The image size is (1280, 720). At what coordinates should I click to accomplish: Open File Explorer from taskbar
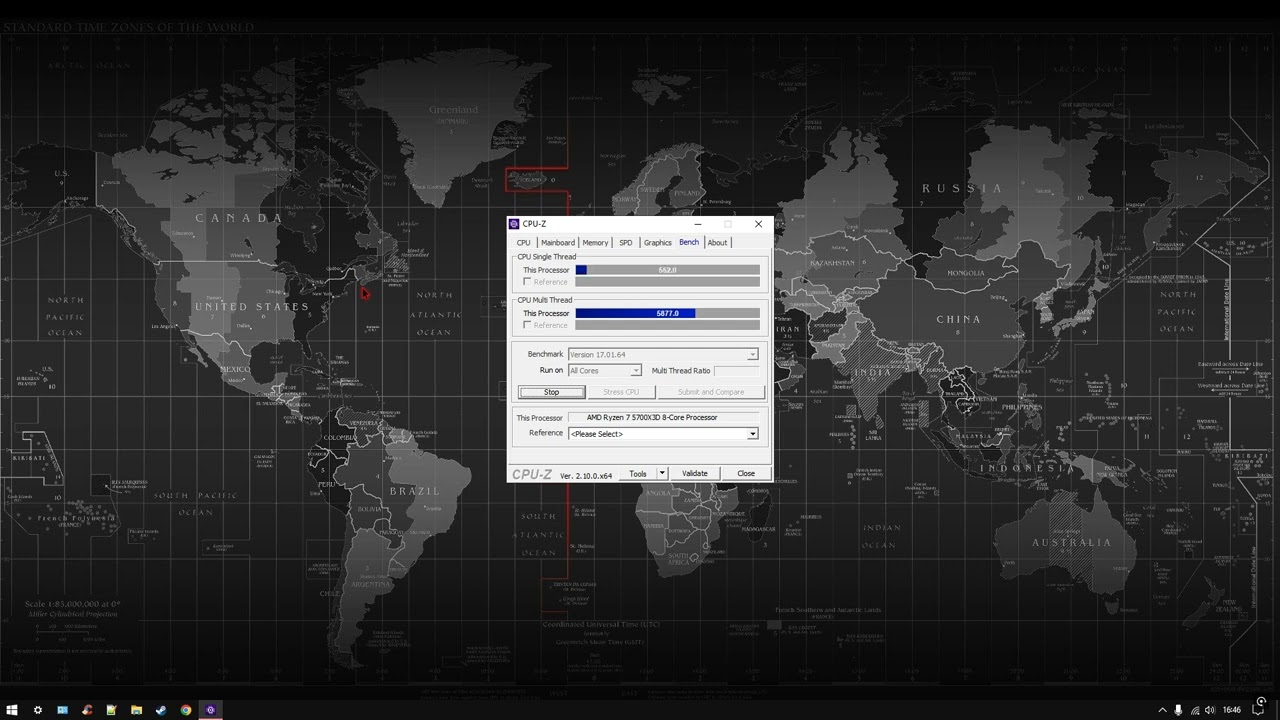(136, 710)
